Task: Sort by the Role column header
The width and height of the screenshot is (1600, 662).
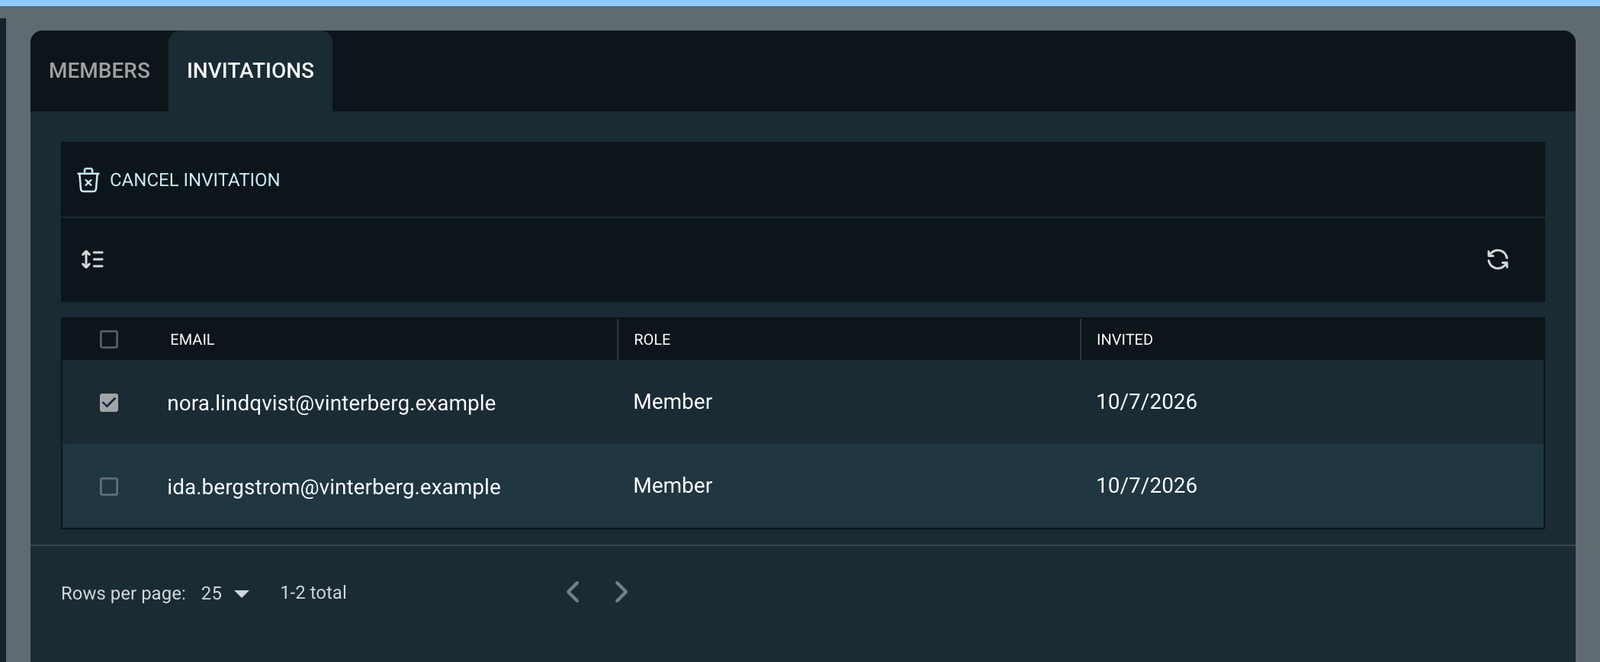Action: (652, 340)
